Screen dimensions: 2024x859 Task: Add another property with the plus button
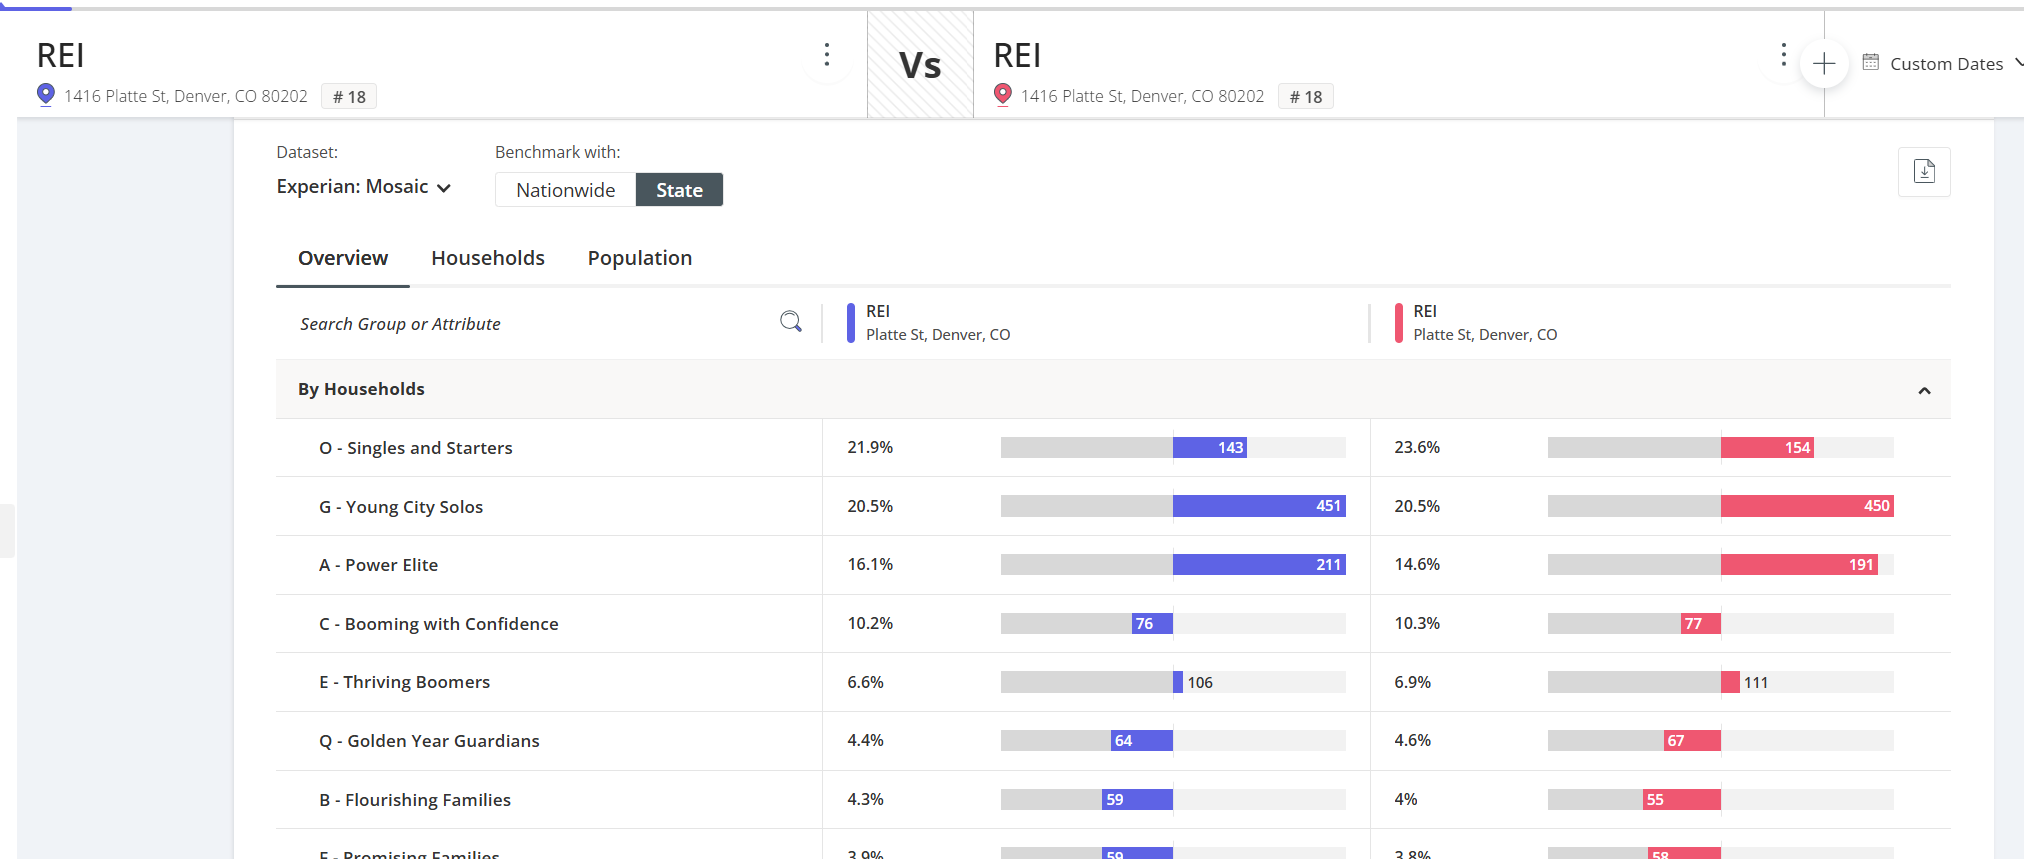1824,64
